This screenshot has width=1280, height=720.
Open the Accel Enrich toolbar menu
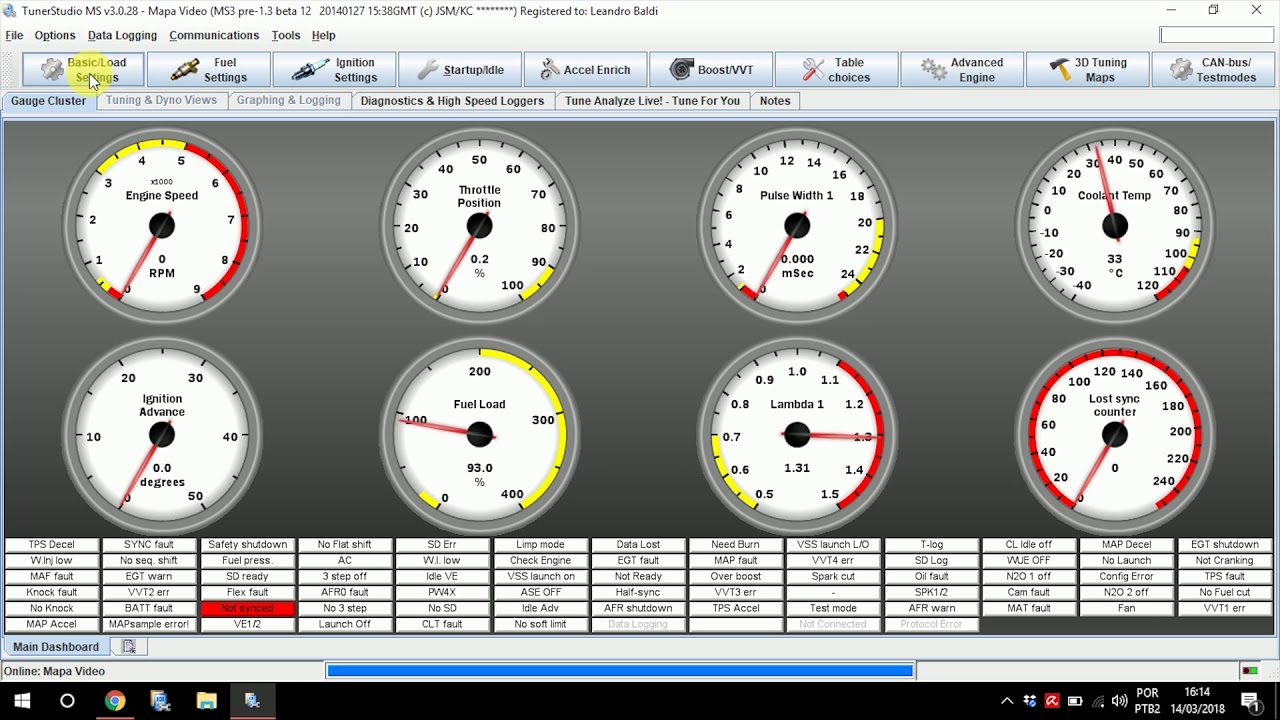(x=585, y=70)
